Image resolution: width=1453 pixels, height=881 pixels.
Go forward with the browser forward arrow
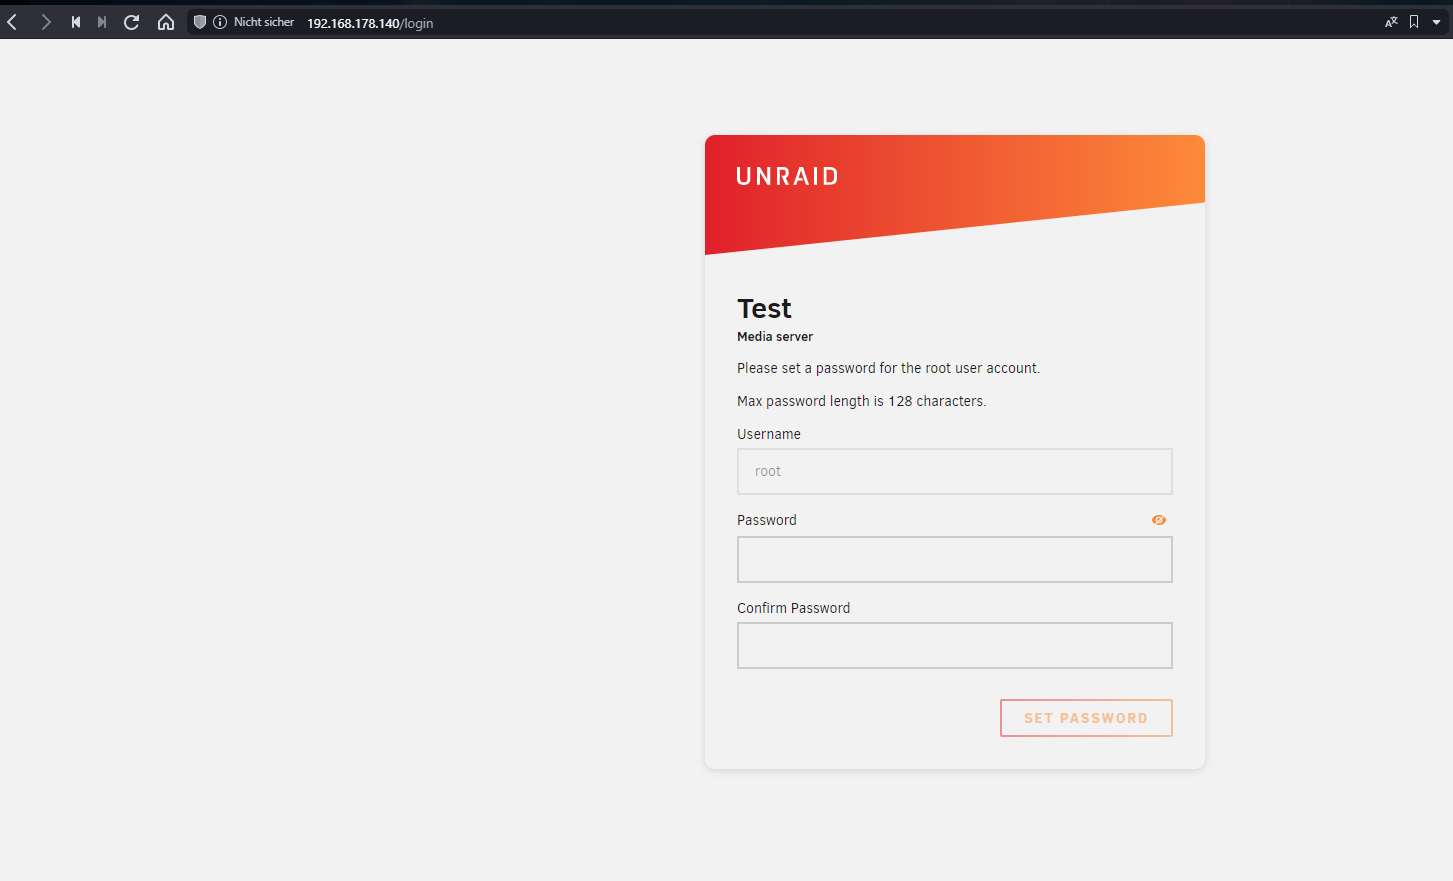(45, 22)
